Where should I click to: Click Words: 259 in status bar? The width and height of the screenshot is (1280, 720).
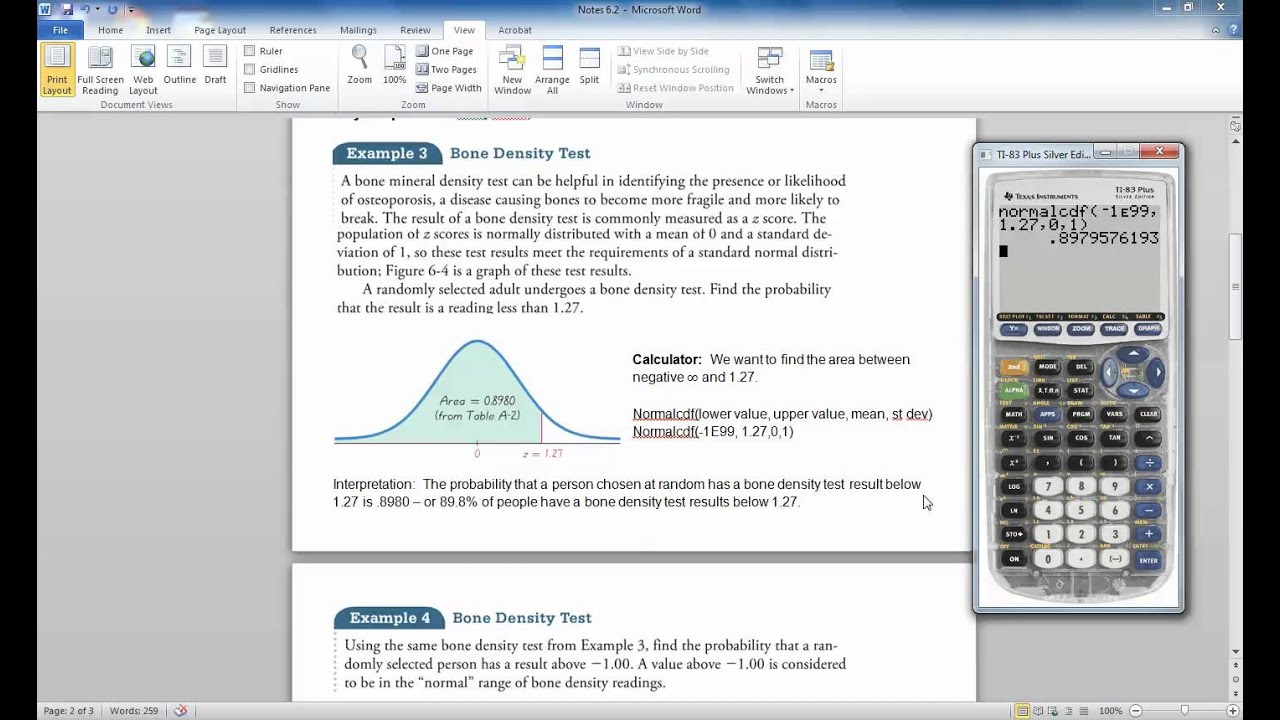[133, 711]
